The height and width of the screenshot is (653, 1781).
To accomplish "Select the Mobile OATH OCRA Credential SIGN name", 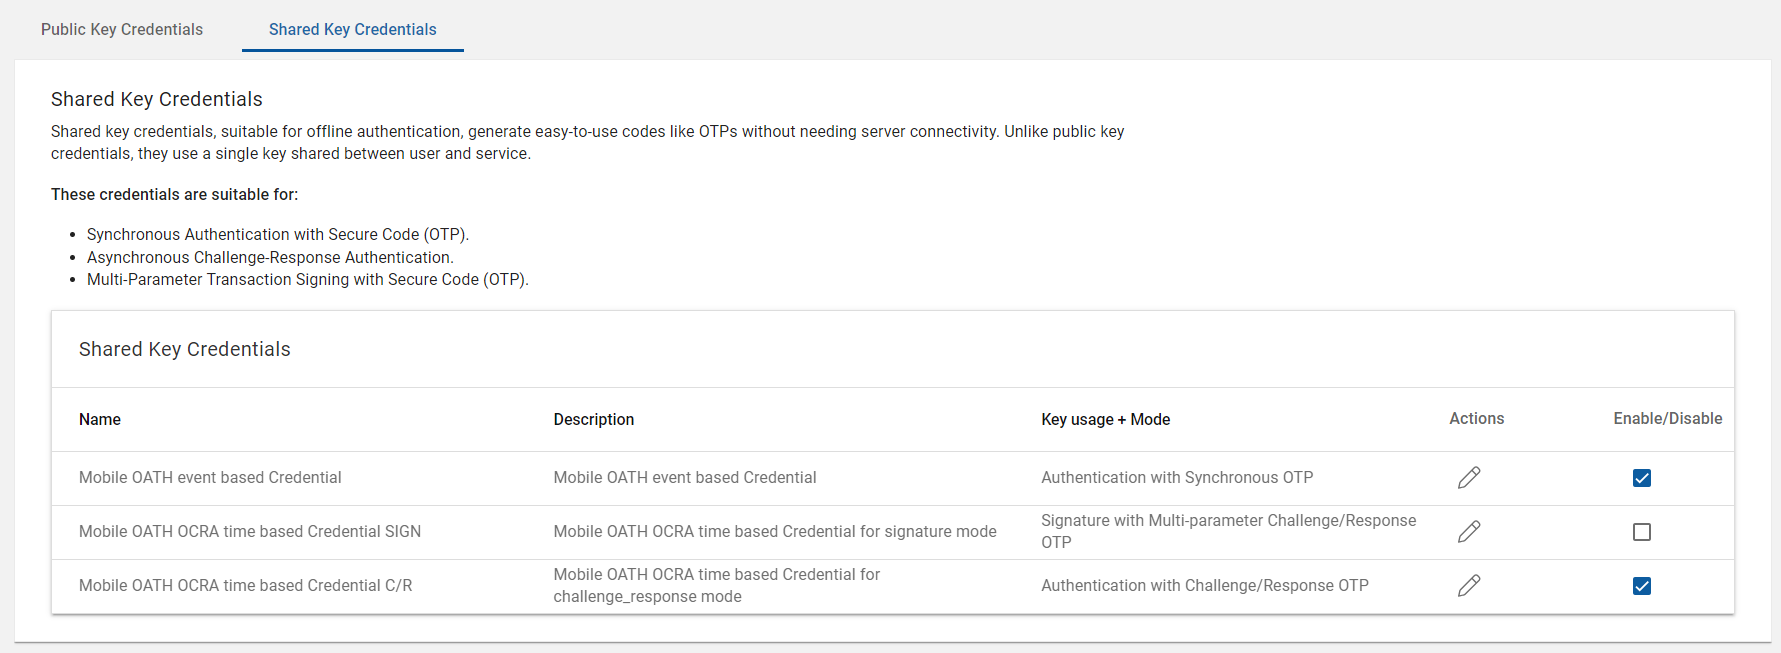I will tap(250, 532).
